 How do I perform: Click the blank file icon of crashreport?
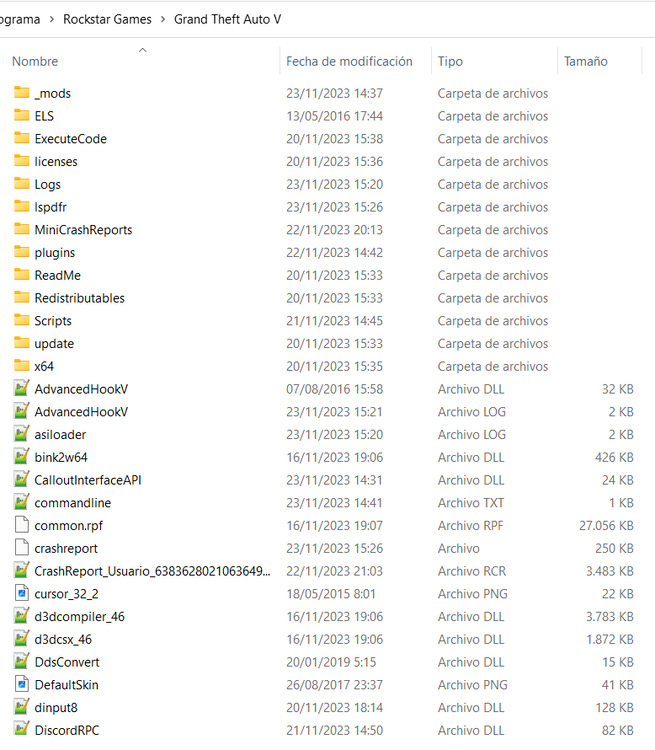[x=22, y=548]
